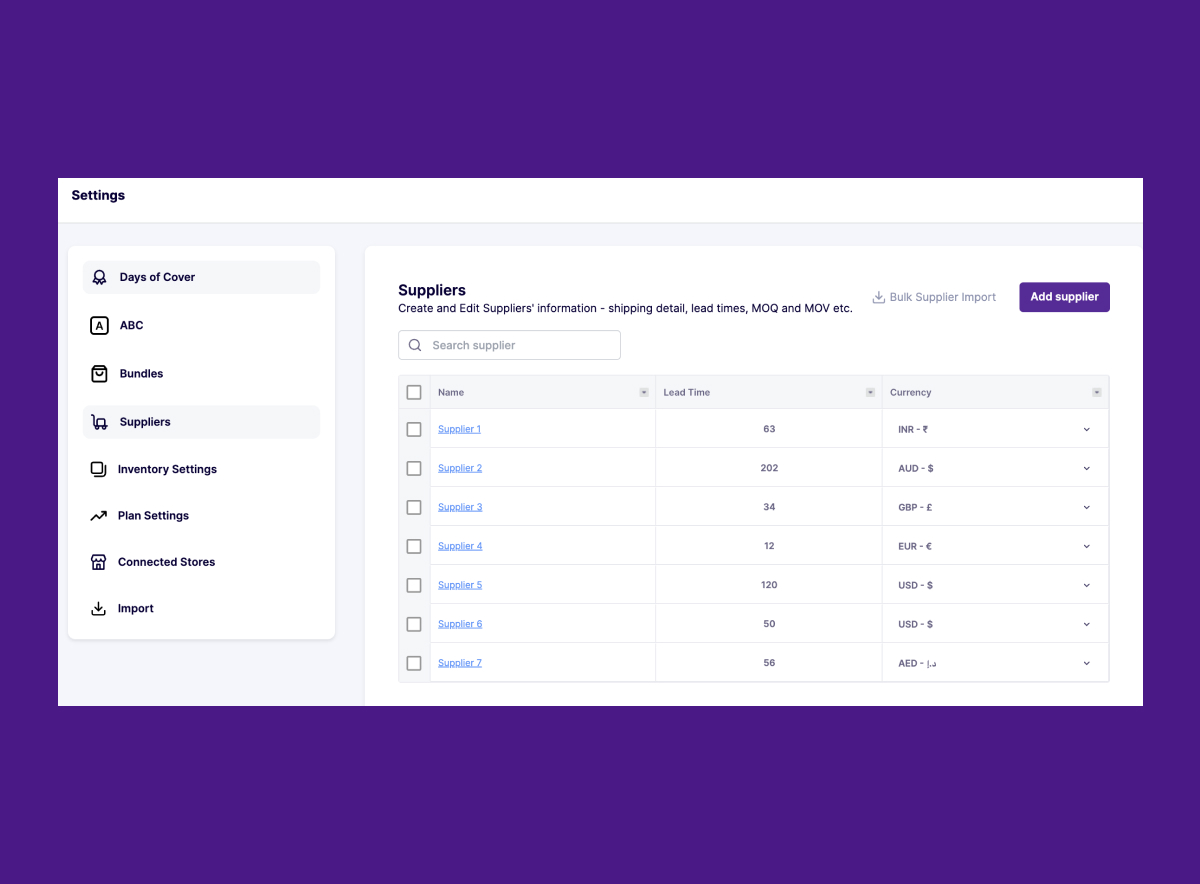The height and width of the screenshot is (884, 1200).
Task: Select the Supplier 3 row checkbox
Action: tap(414, 507)
